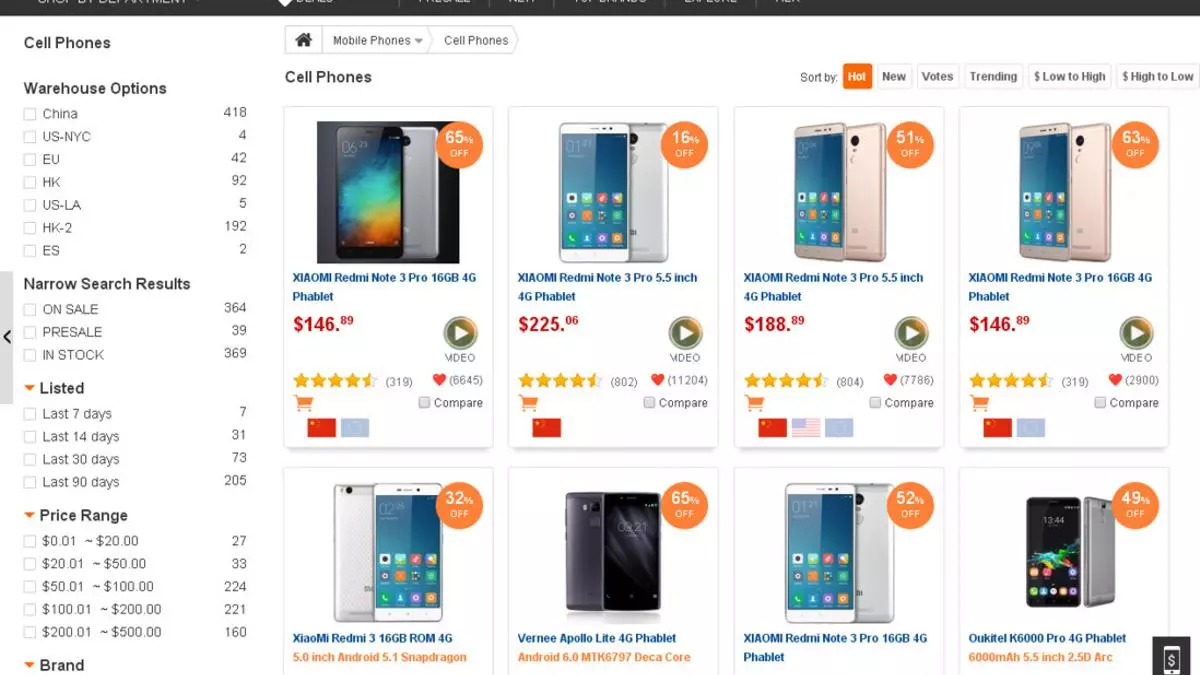
Task: Open the Vernee Apollo Lite 4G Phablet link
Action: pyautogui.click(x=597, y=638)
